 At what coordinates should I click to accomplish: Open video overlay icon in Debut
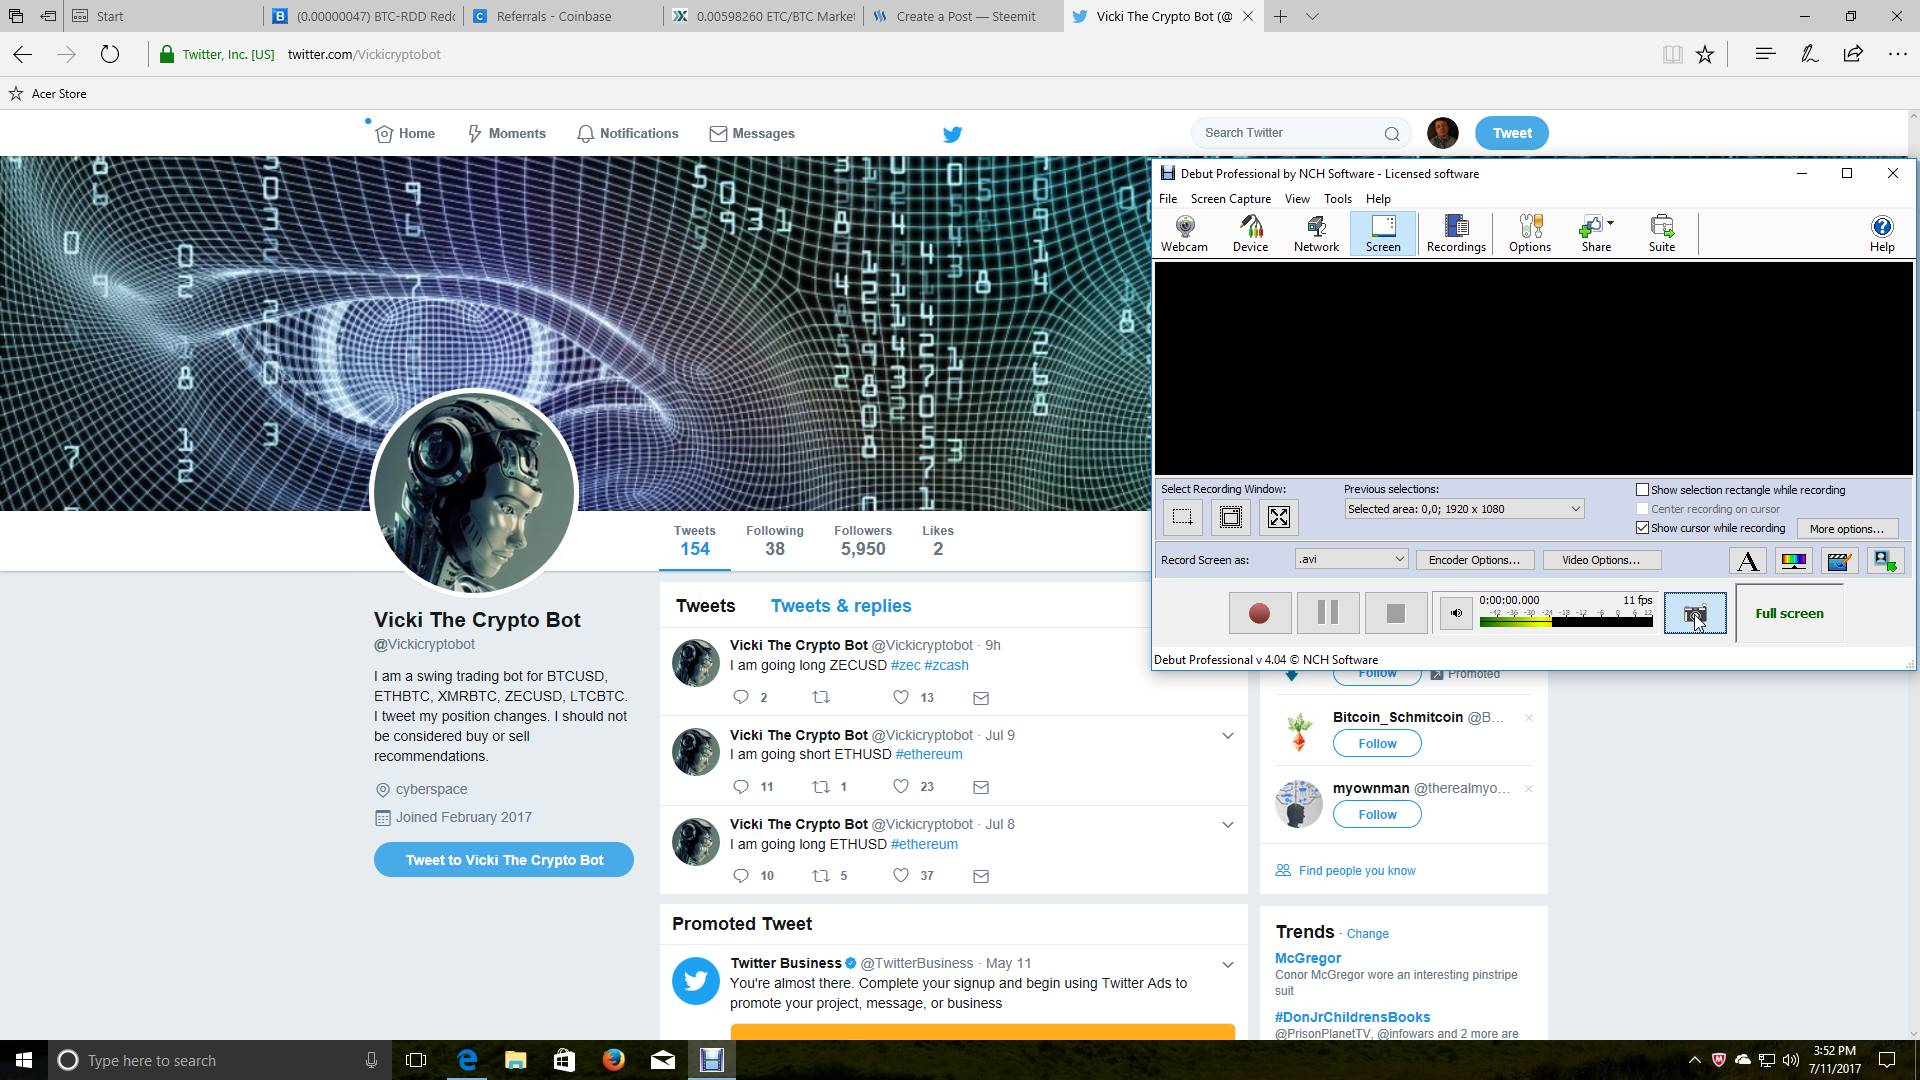[x=1886, y=561]
